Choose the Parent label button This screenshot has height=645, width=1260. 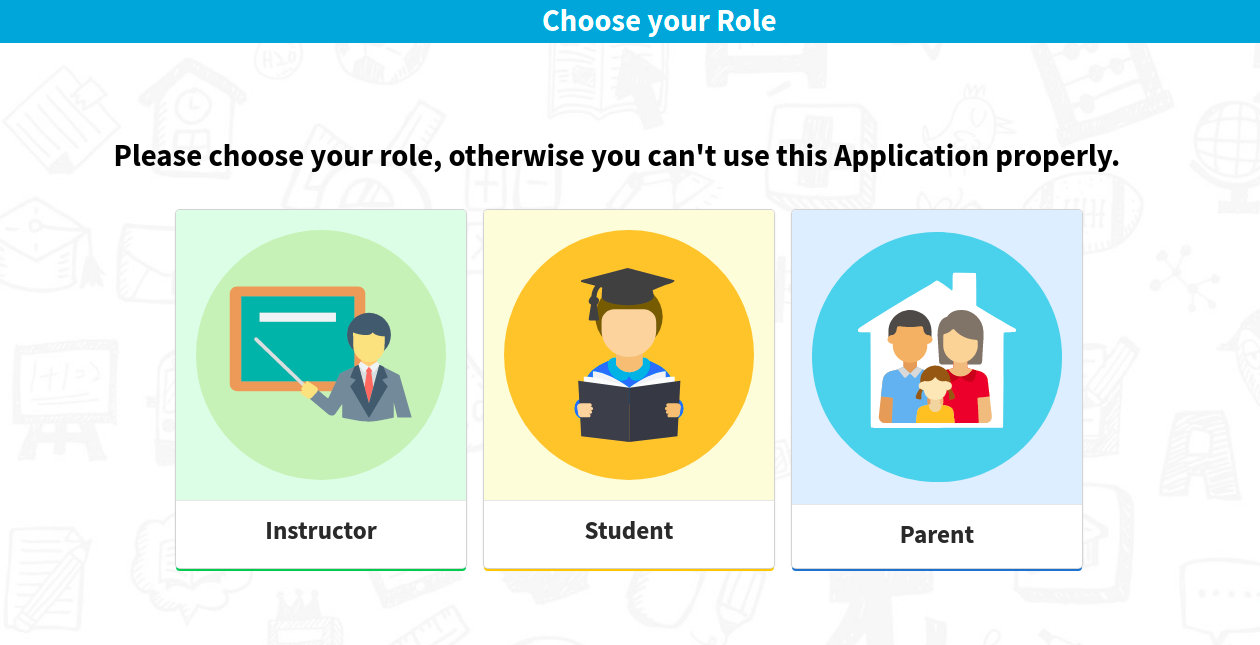(937, 535)
